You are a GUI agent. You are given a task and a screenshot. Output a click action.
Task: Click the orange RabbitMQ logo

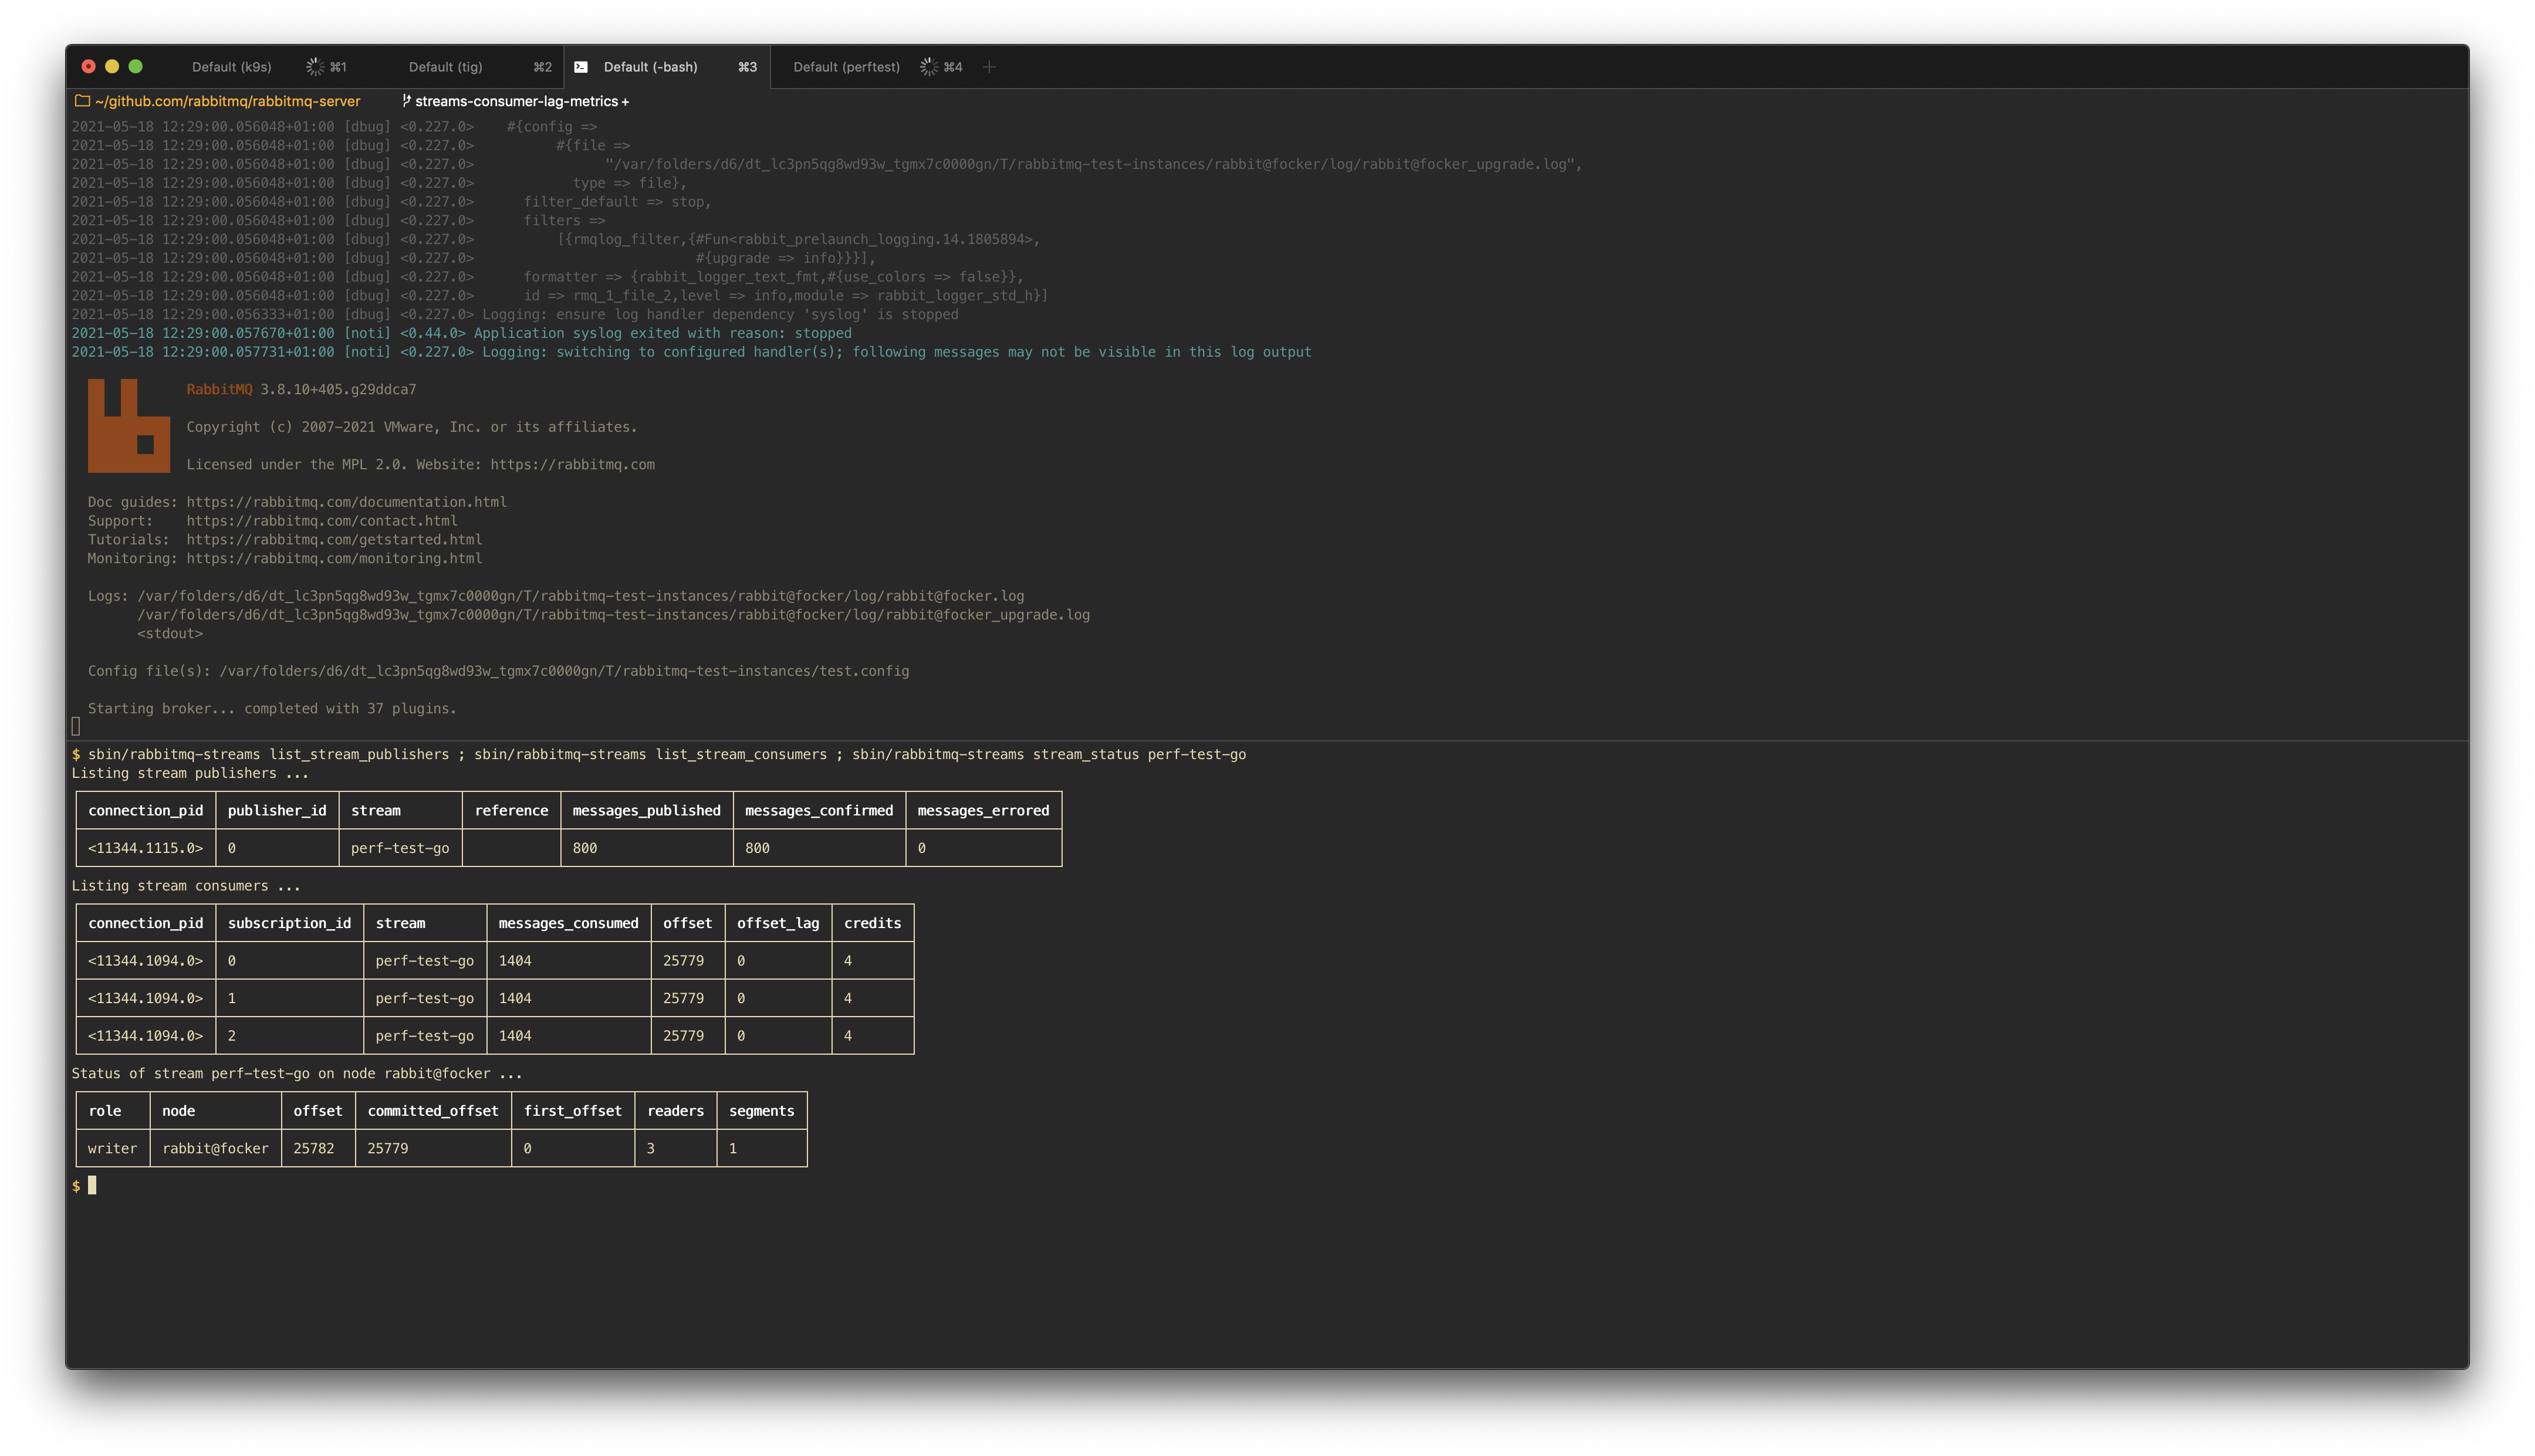click(128, 426)
